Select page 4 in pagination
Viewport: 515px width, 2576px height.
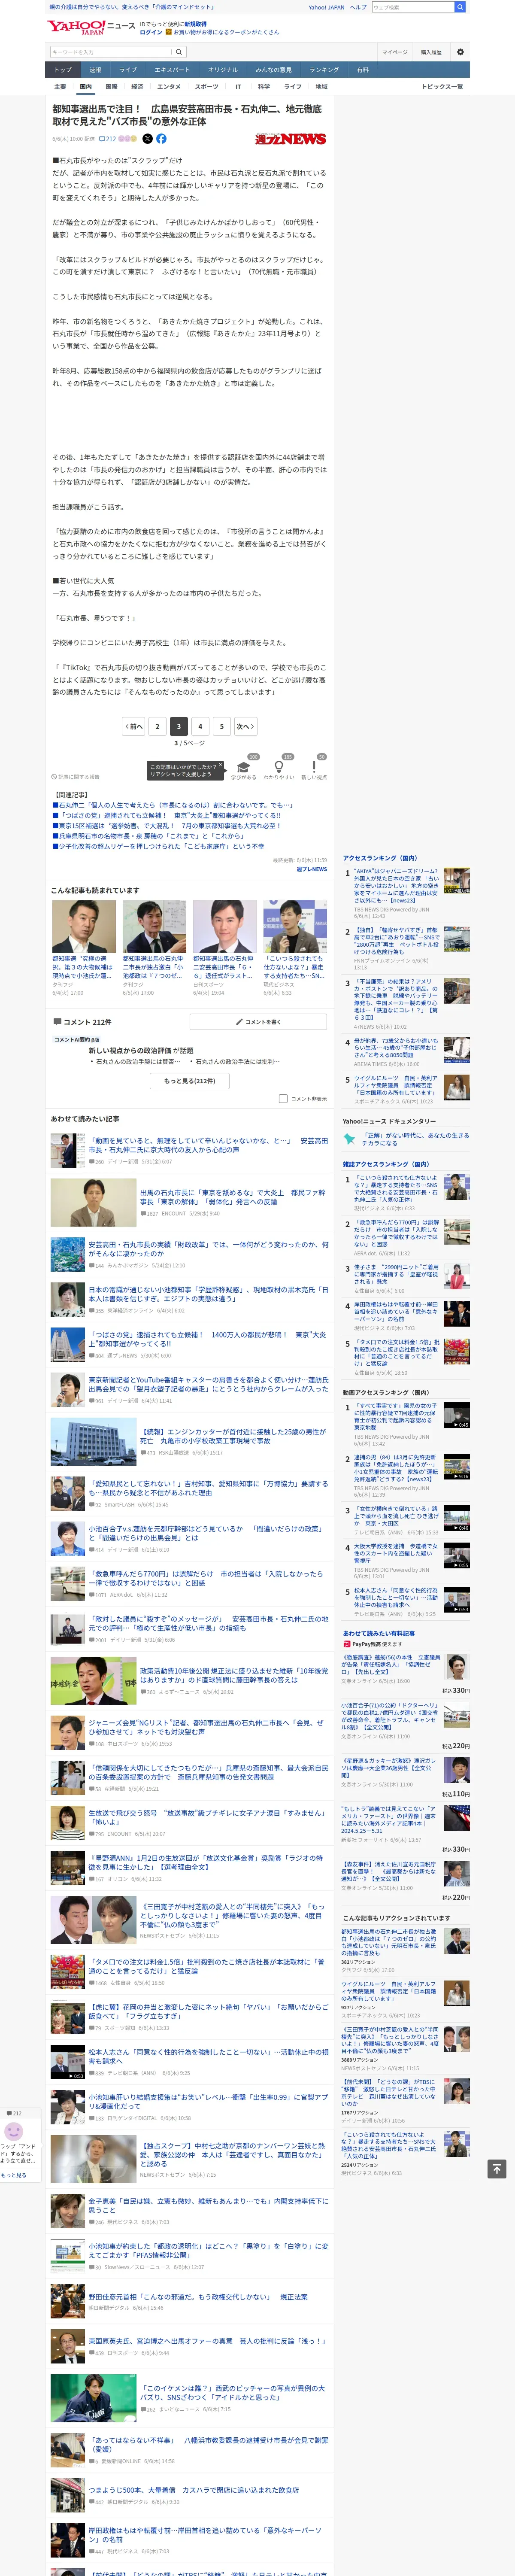(200, 726)
